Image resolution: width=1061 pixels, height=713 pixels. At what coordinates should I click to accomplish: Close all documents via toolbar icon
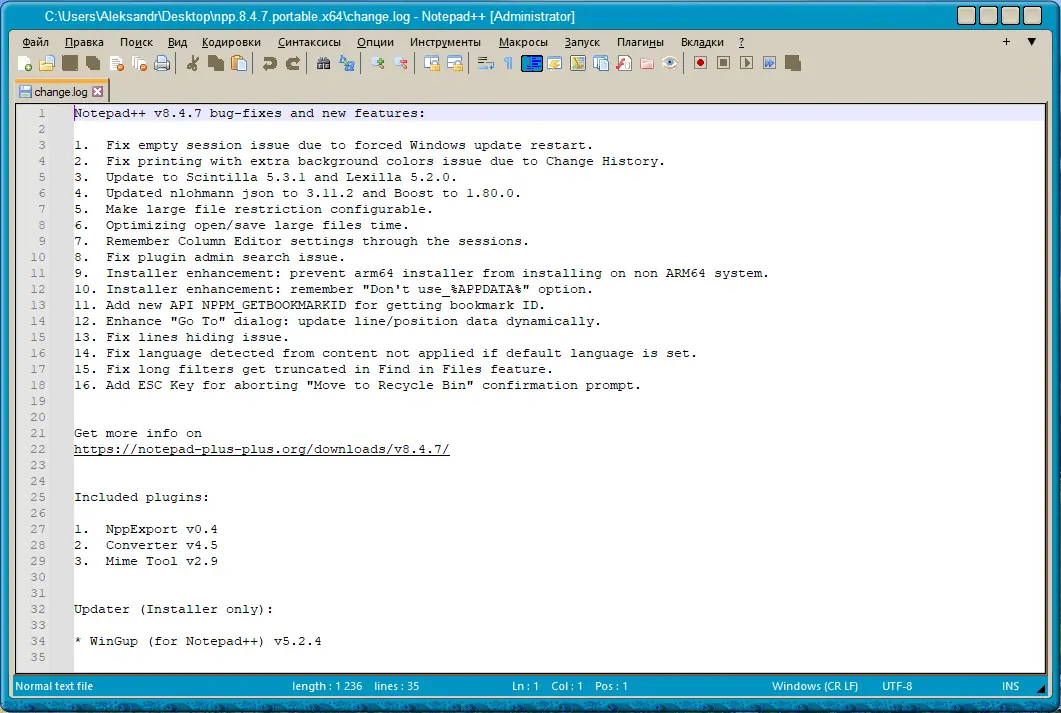[139, 64]
